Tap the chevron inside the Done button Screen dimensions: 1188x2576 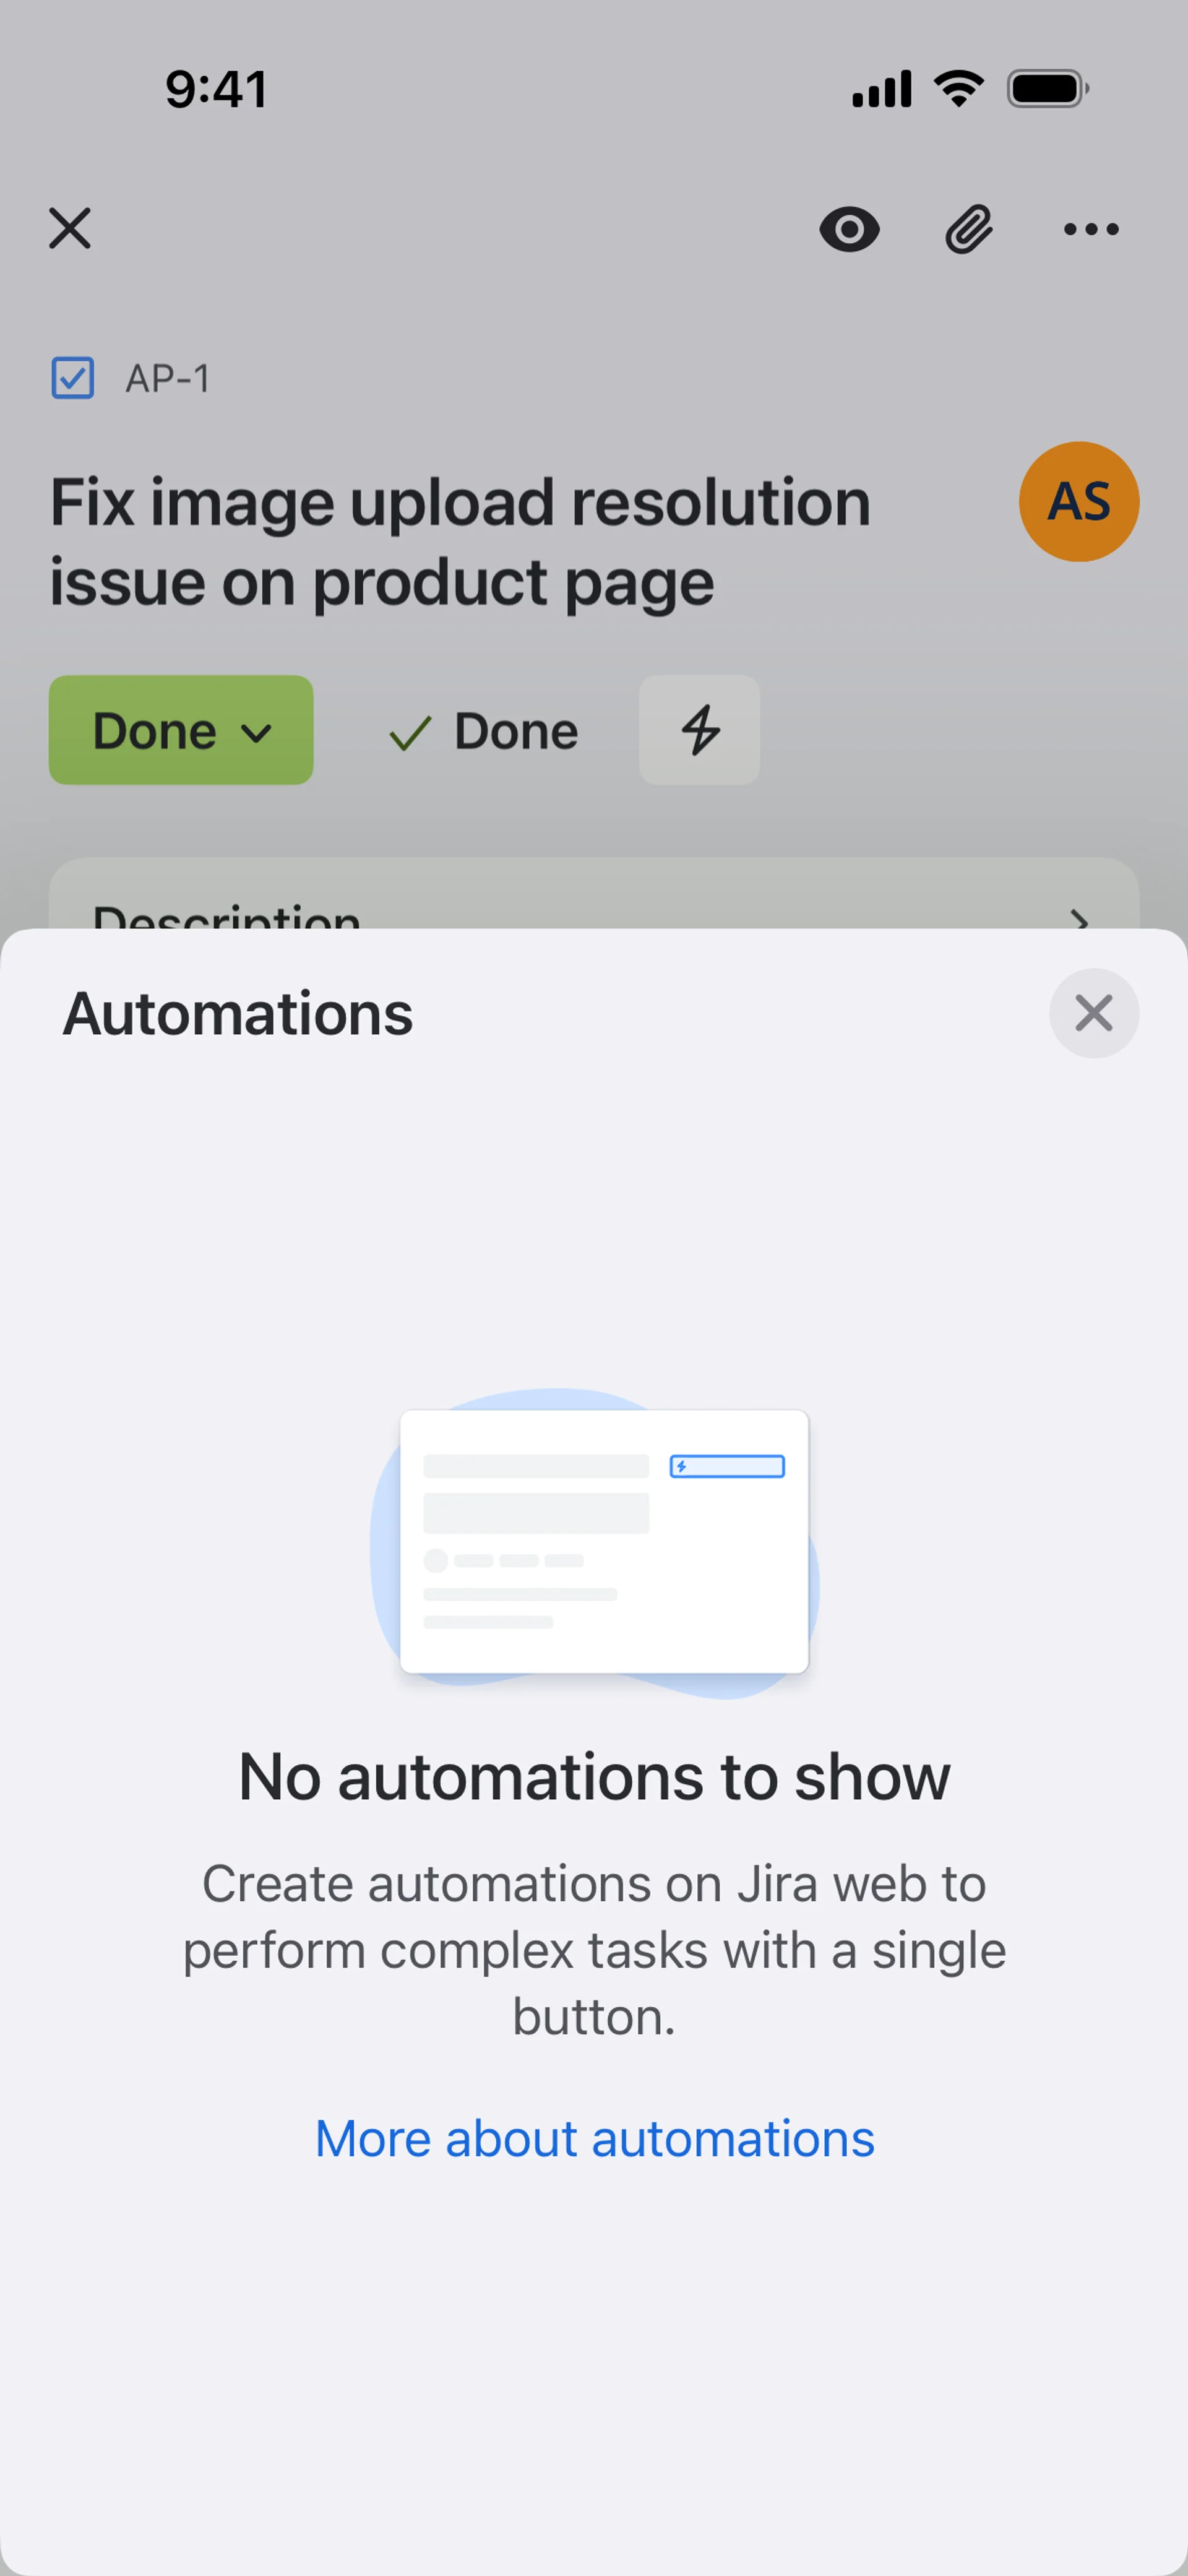point(257,733)
